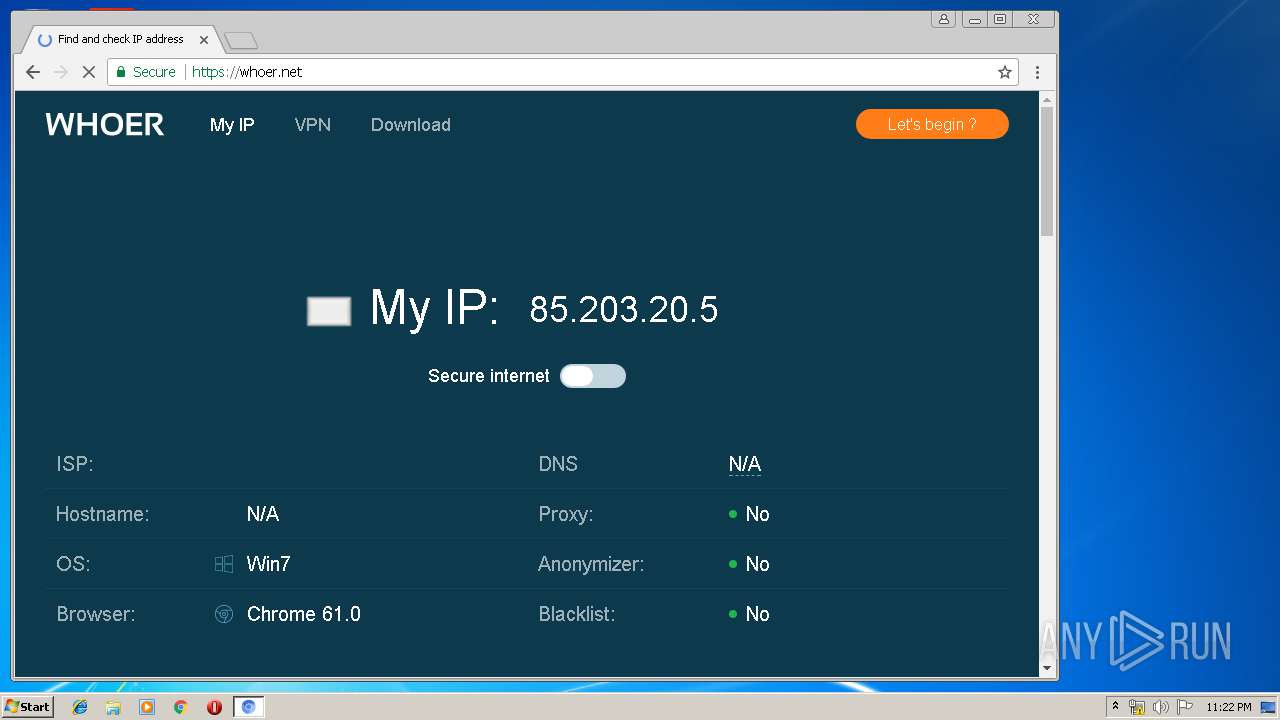Stop loading the page with X button
This screenshot has width=1280, height=720.
[88, 72]
